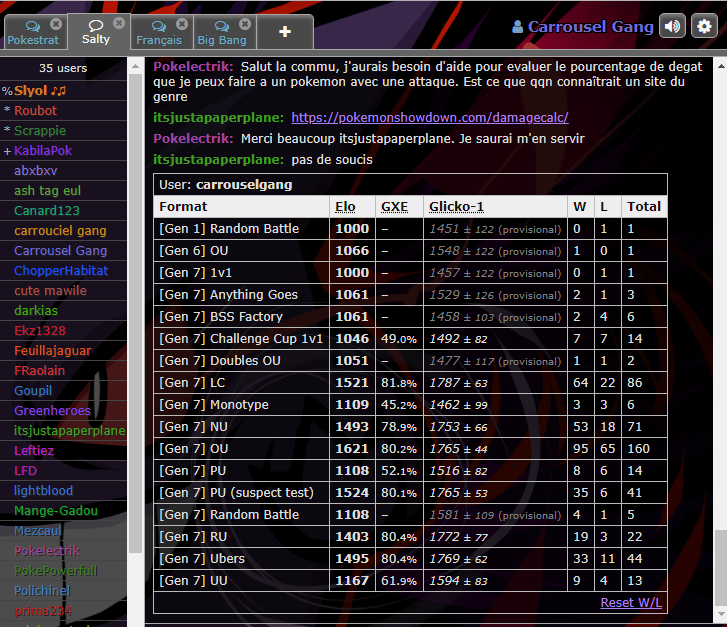The width and height of the screenshot is (727, 627).
Task: Click the Carrousel Gang username at top
Action: pyautogui.click(x=583, y=27)
